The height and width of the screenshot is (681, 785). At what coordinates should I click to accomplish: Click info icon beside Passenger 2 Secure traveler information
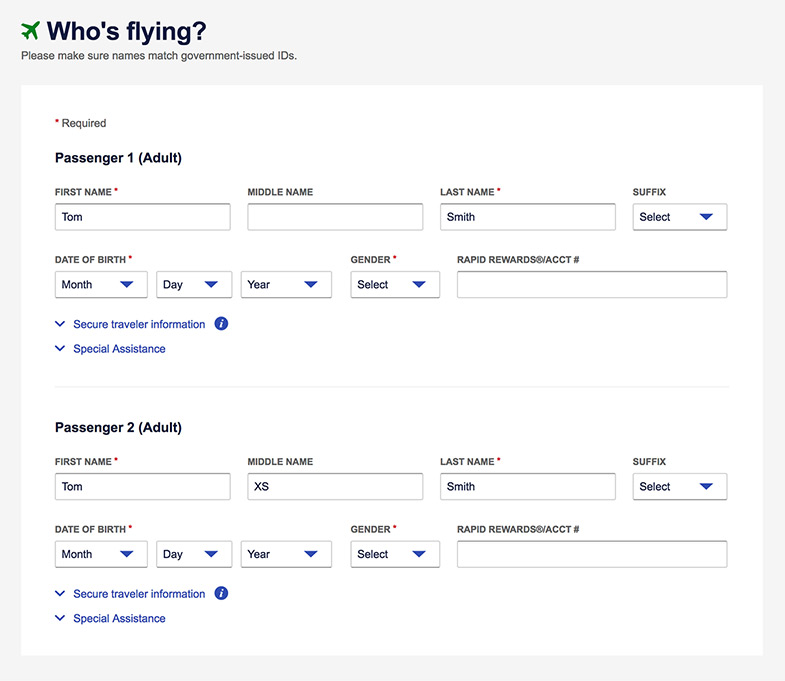click(x=222, y=594)
